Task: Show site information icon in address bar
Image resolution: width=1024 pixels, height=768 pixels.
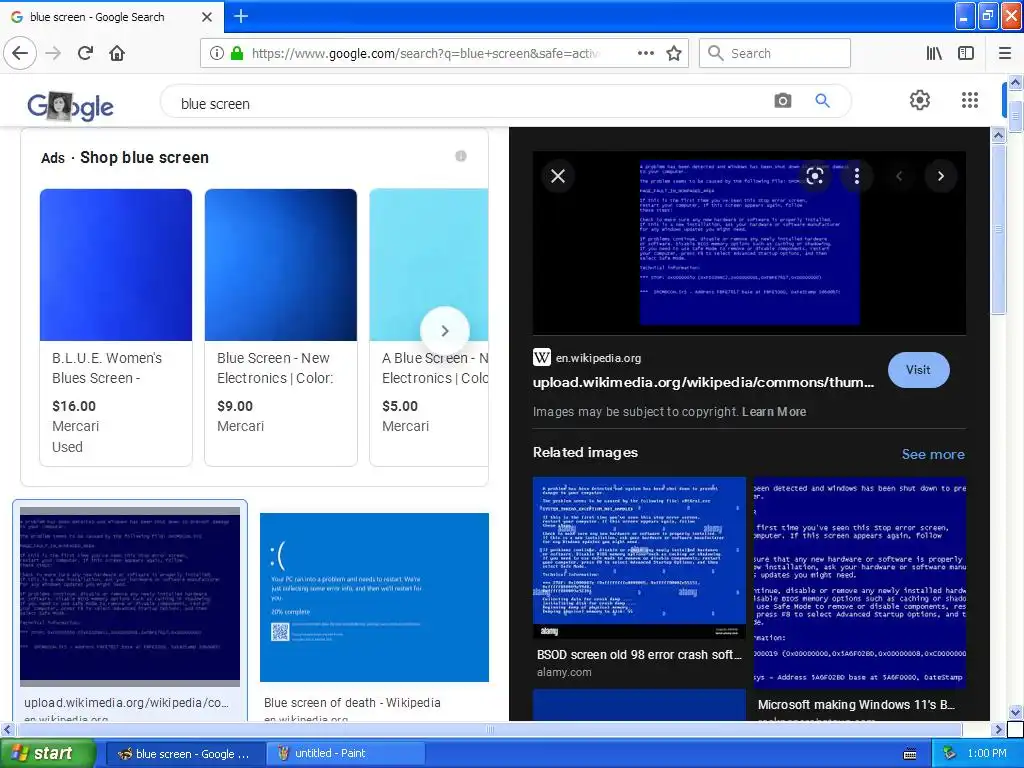Action: tap(216, 53)
